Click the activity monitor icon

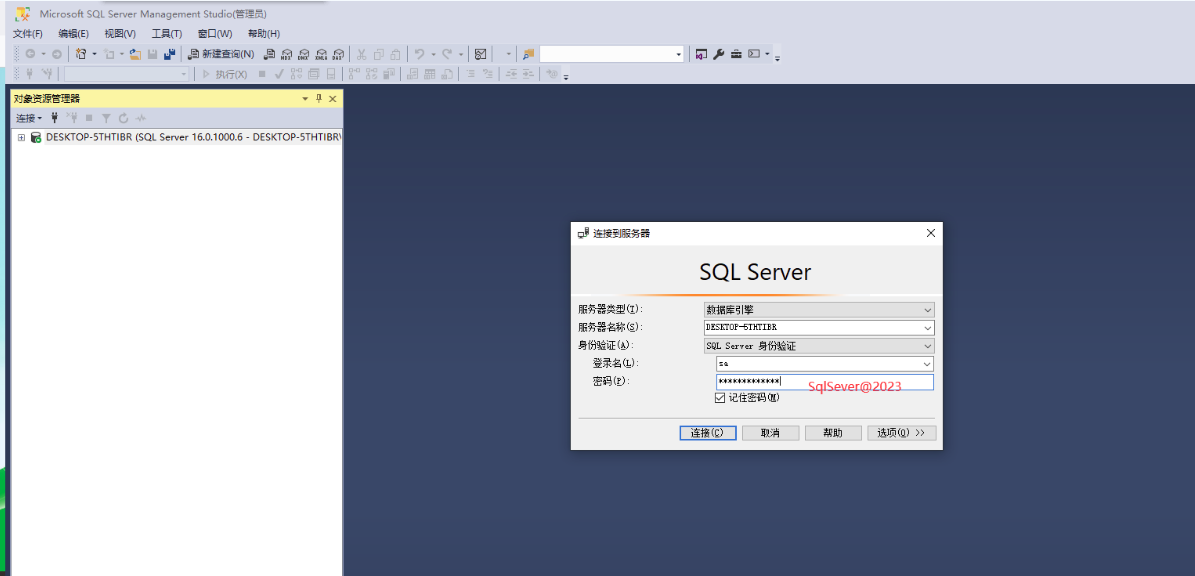coord(480,54)
